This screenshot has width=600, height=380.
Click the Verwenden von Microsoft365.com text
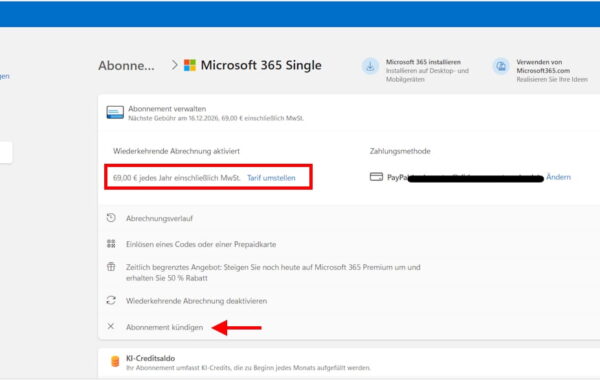[543, 66]
